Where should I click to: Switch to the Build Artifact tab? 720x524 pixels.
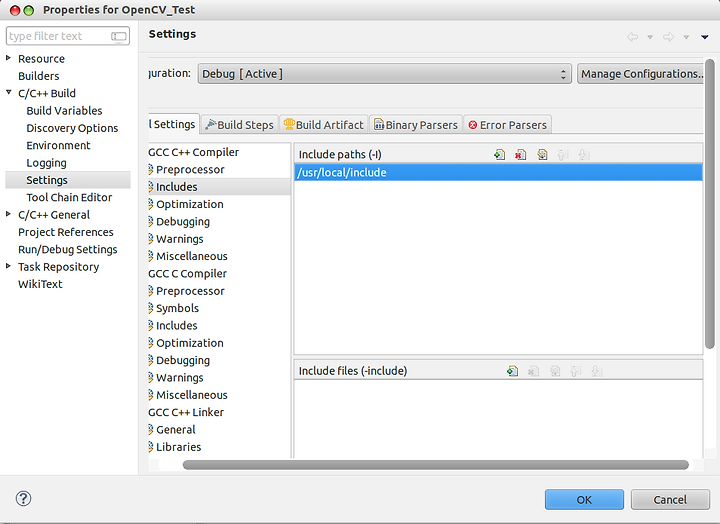(x=323, y=124)
